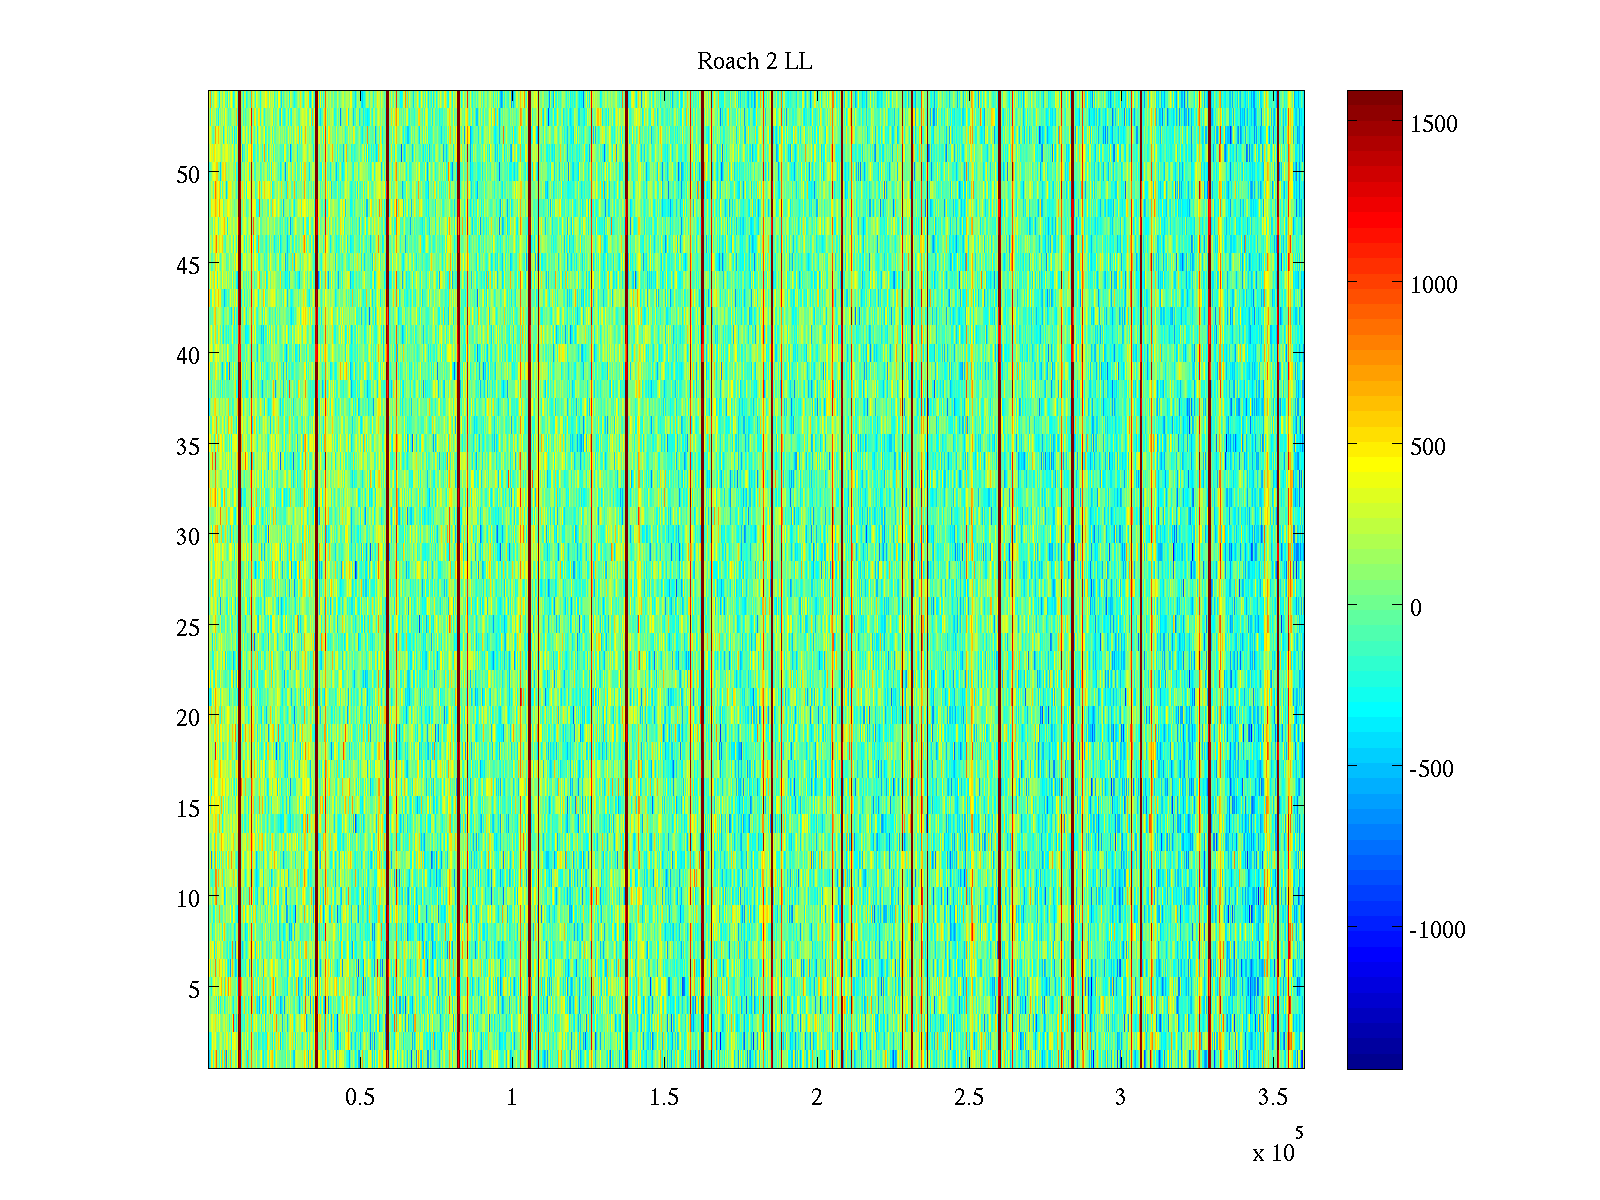Select the 1500 label on the colorbar
The image size is (1600, 1200).
coord(1433,124)
